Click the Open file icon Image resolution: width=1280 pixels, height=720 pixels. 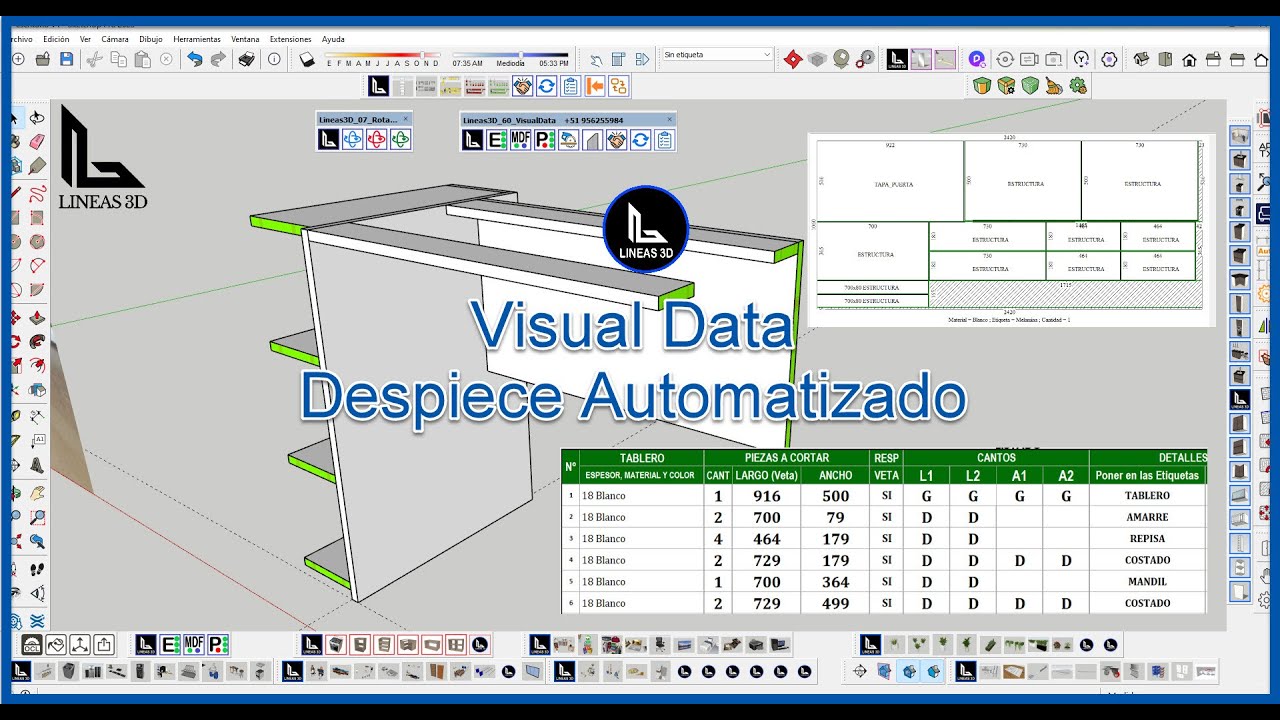click(43, 59)
